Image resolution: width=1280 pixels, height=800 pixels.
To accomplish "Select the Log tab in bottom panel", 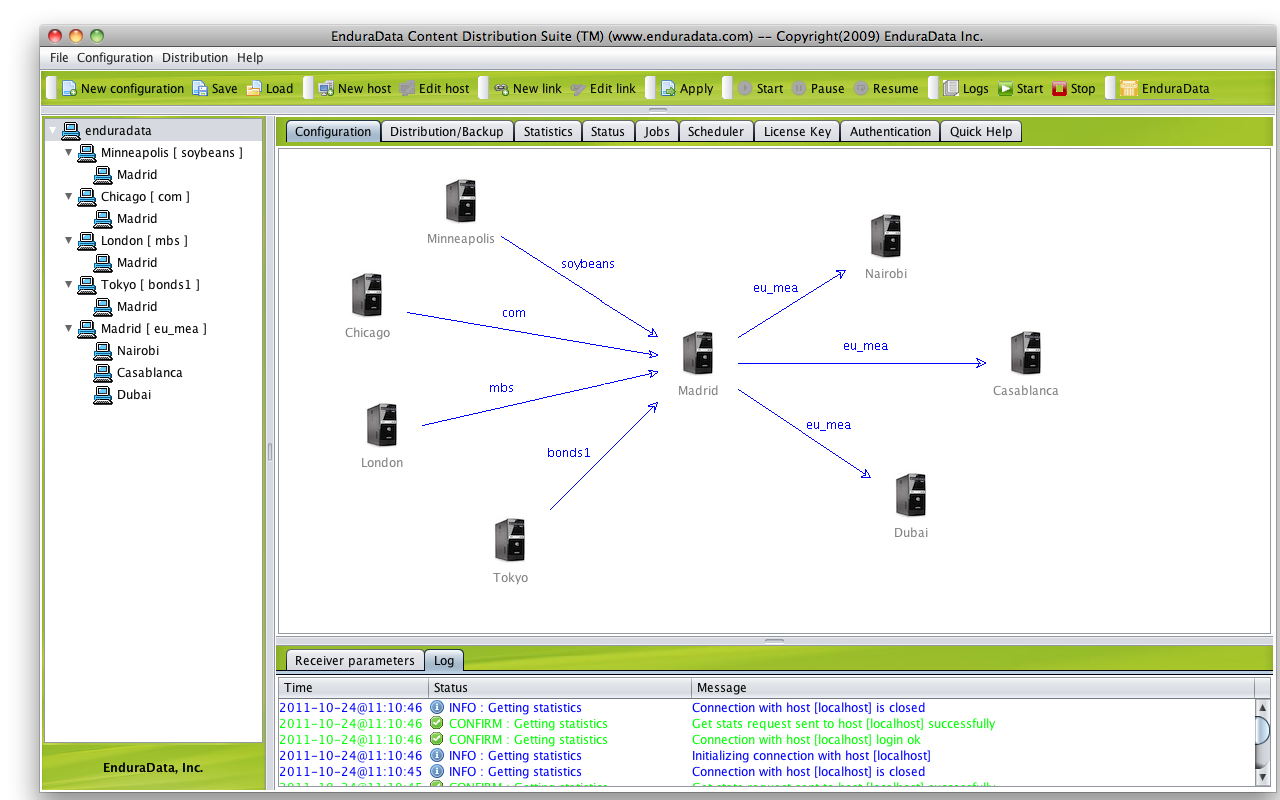I will coord(444,660).
